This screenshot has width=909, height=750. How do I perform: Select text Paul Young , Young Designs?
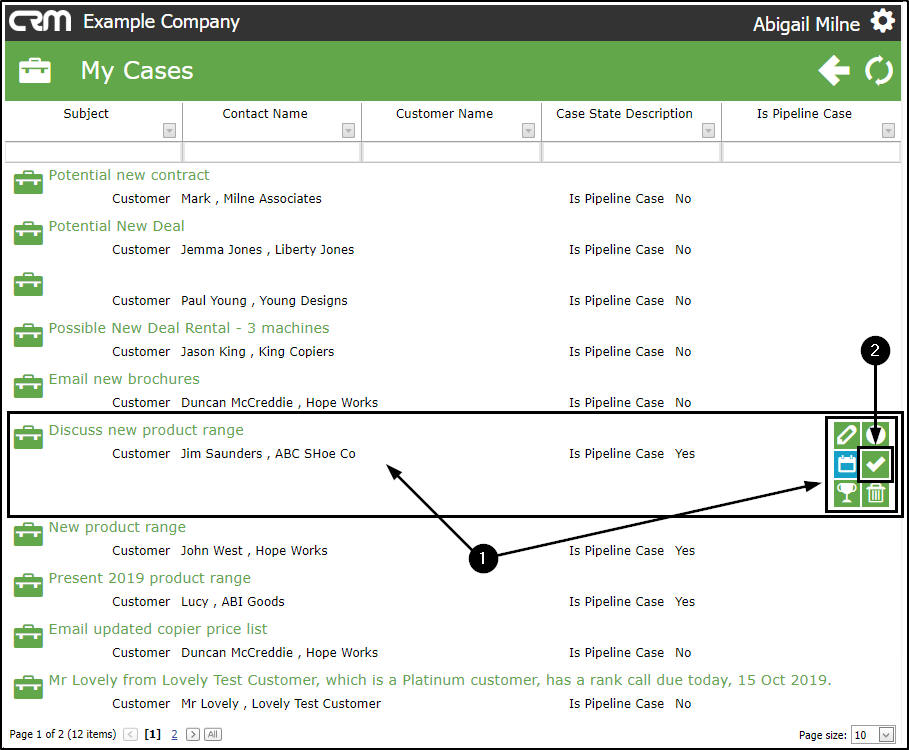click(264, 301)
